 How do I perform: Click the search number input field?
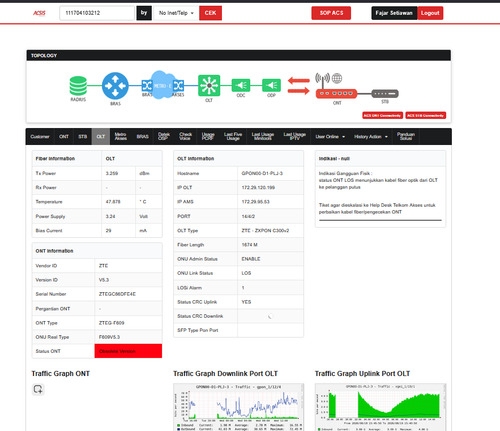tap(97, 13)
